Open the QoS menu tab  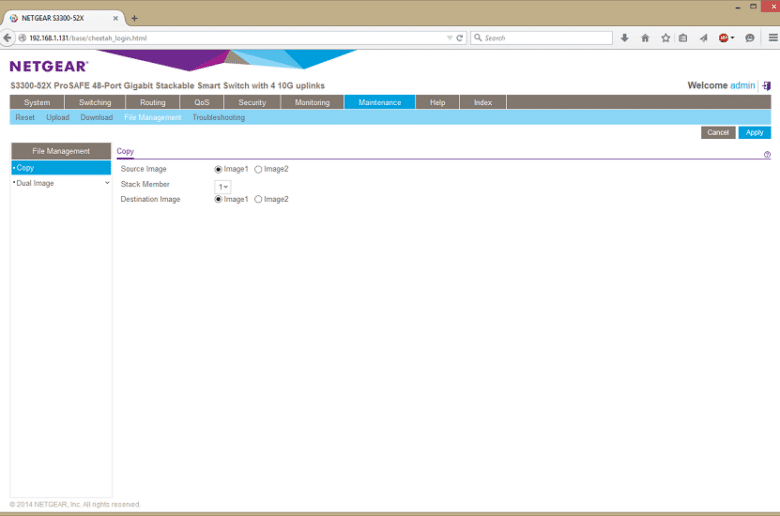[202, 103]
